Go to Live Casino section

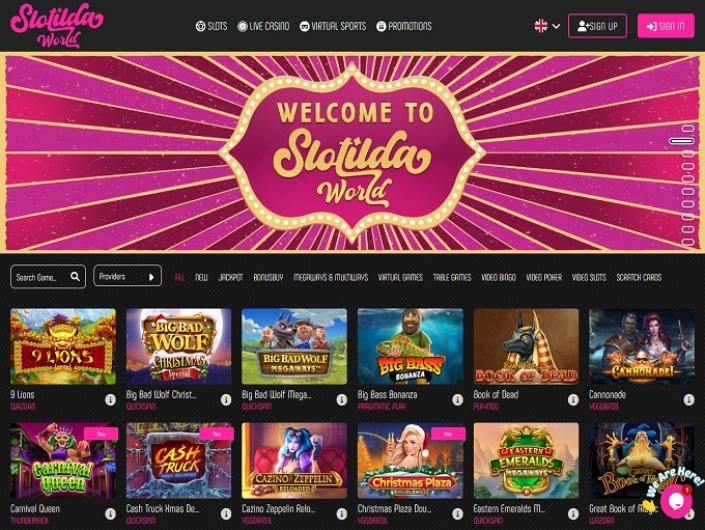click(263, 26)
